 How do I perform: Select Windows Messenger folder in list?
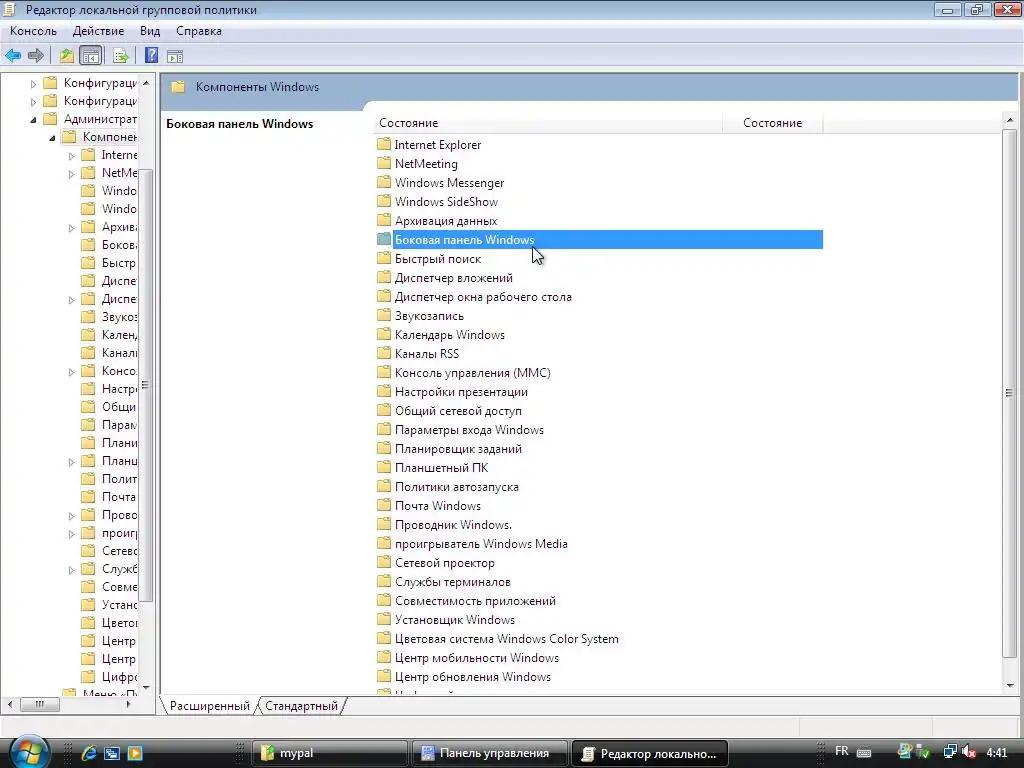click(x=440, y=183)
